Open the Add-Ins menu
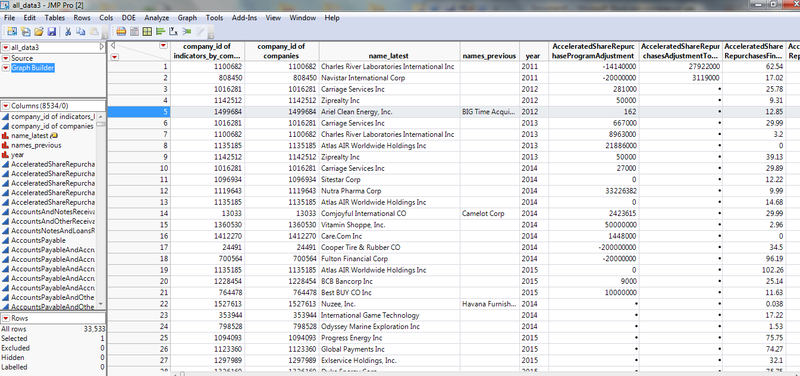The height and width of the screenshot is (376, 800). [244, 18]
